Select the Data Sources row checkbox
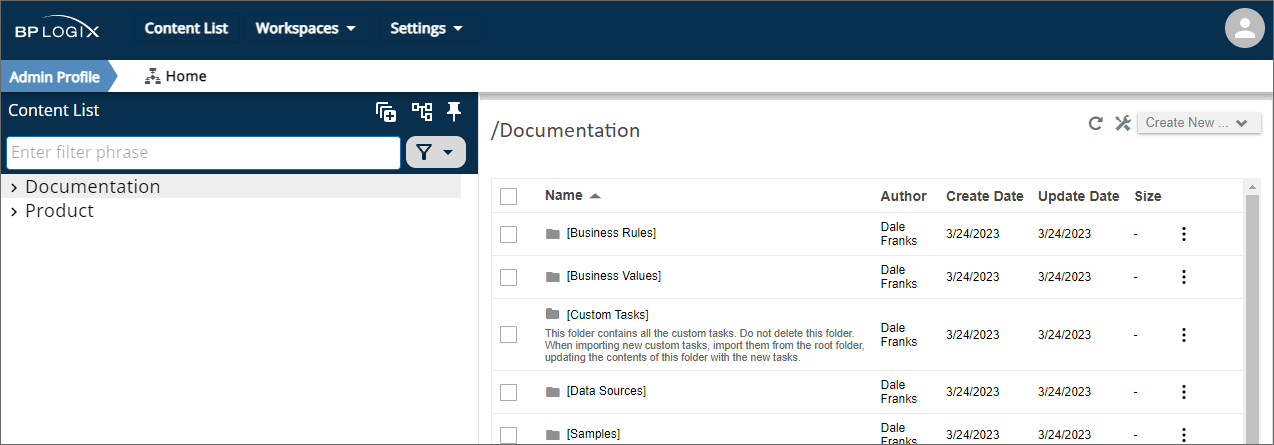The width and height of the screenshot is (1274, 445). pyautogui.click(x=508, y=392)
